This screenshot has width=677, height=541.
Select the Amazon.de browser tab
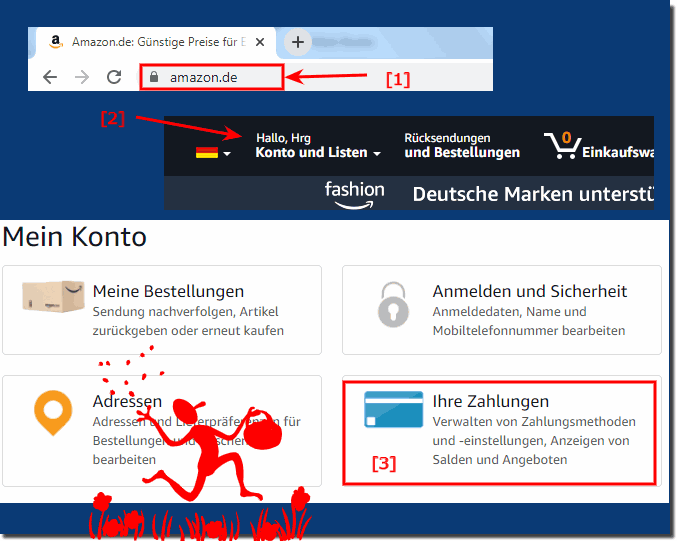(x=155, y=42)
